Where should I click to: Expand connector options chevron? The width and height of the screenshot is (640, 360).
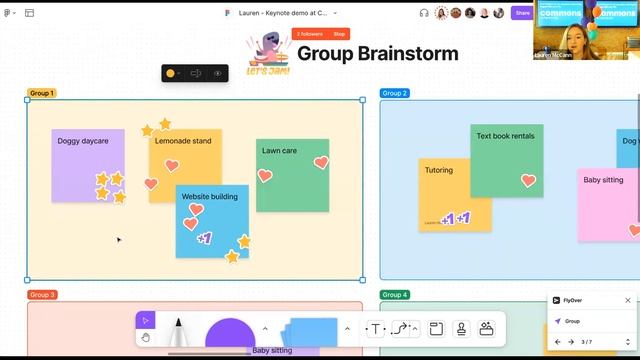(x=415, y=329)
